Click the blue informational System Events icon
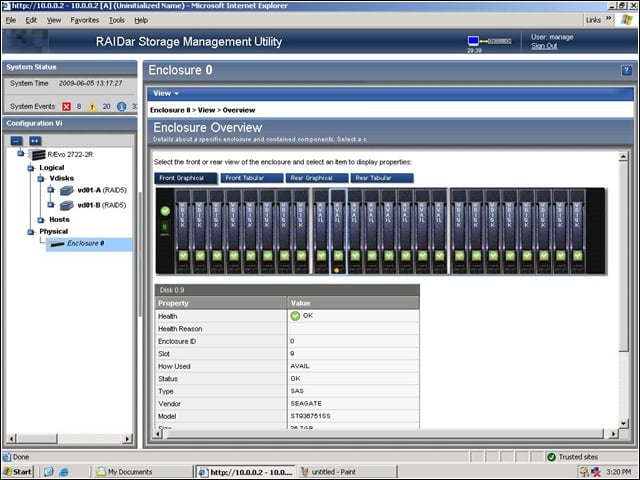The image size is (640, 480). (x=122, y=107)
